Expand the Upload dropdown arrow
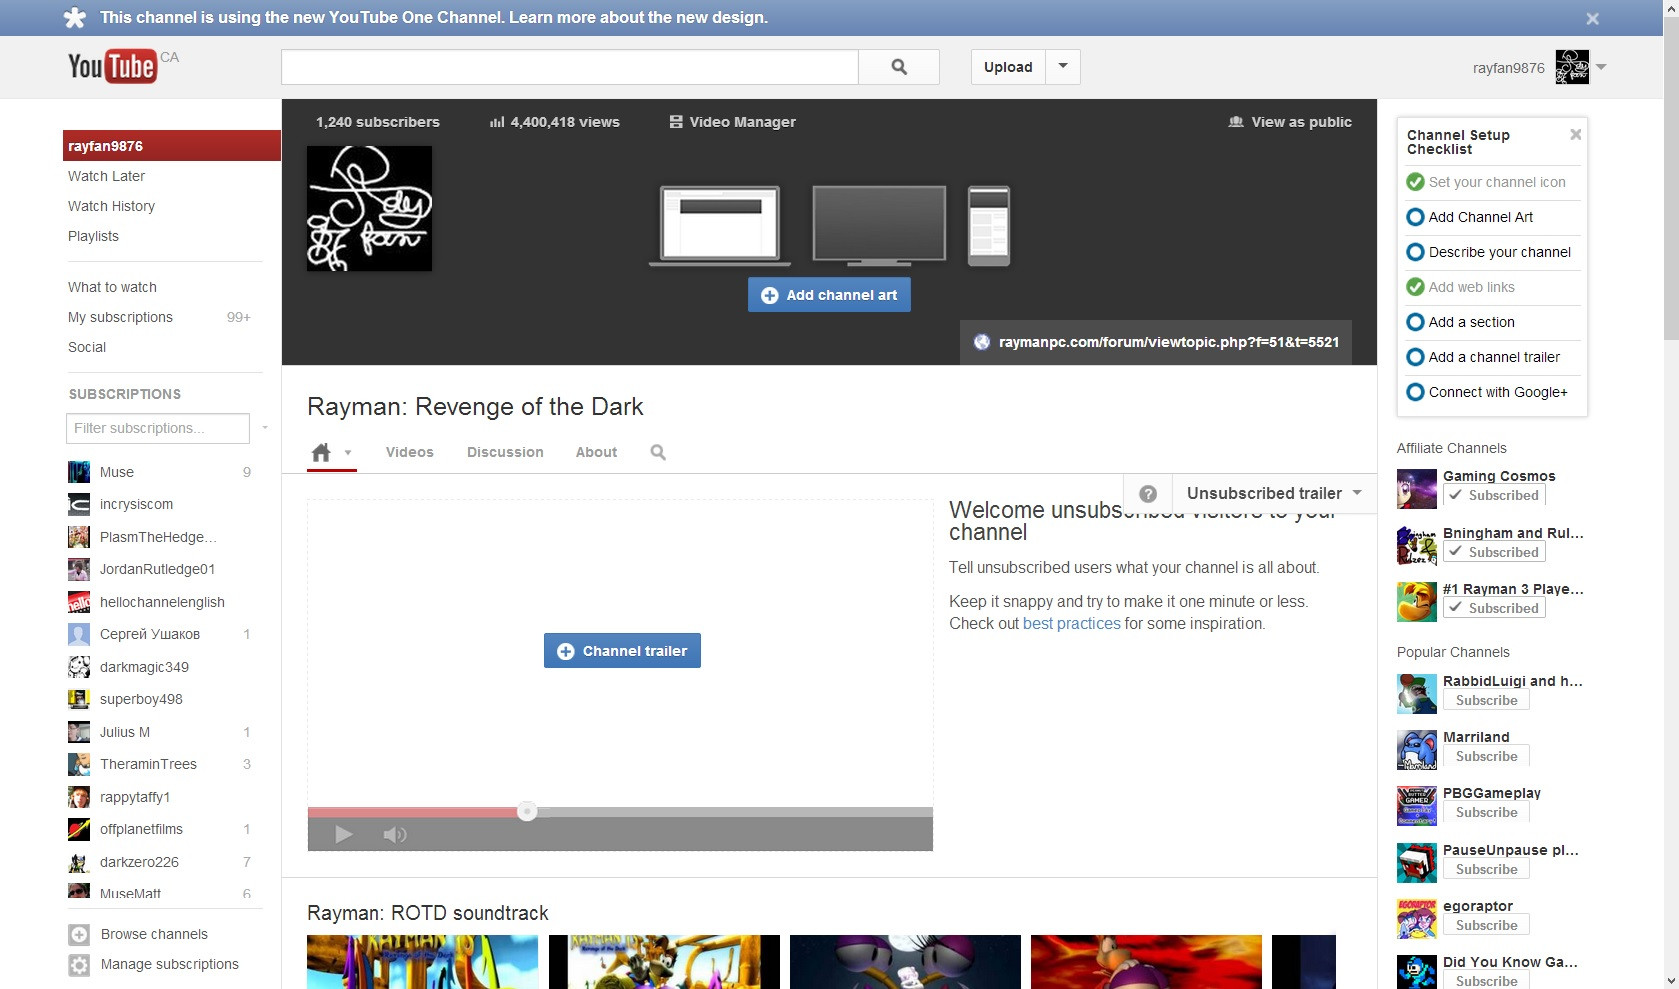 1063,67
